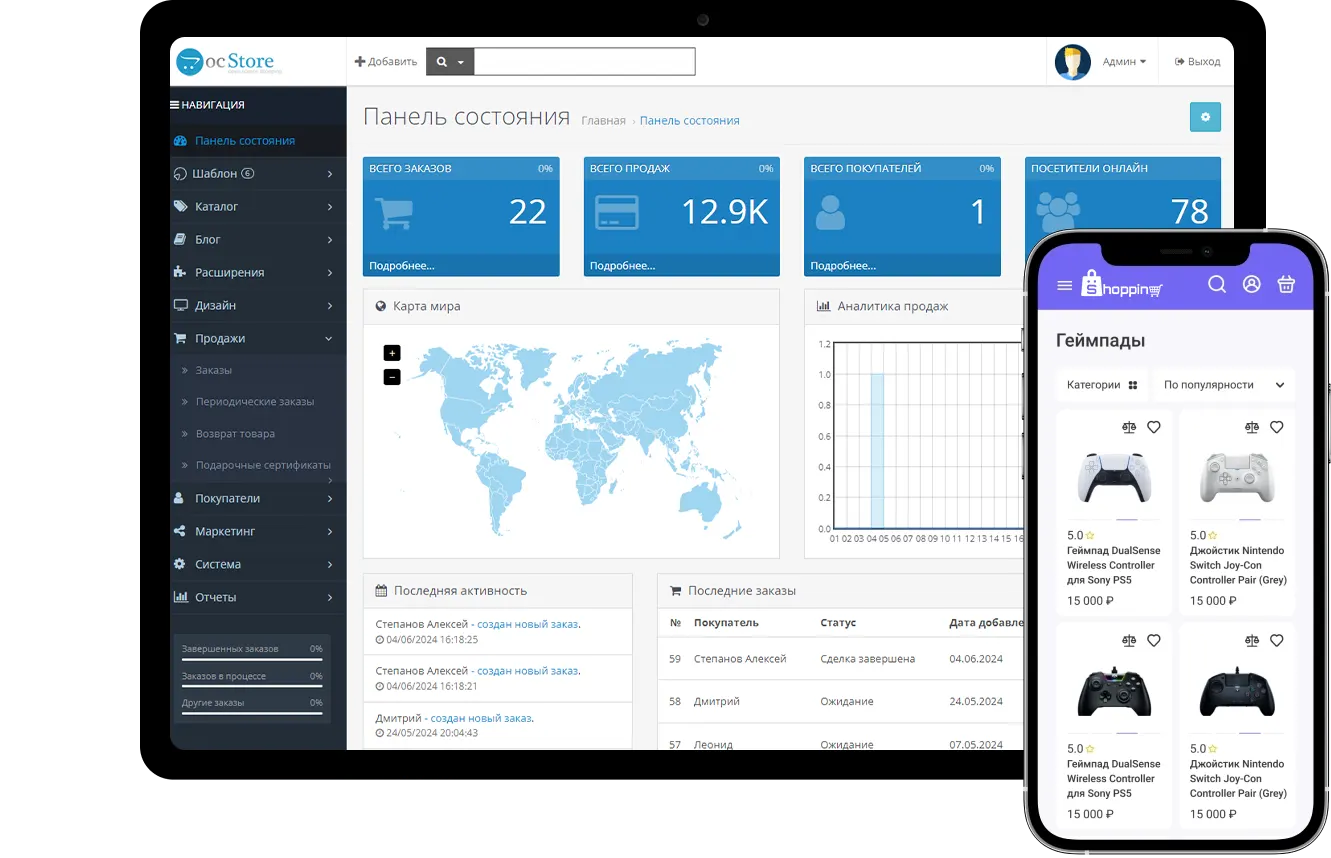The image size is (1331, 858).
Task: Expand the Расширения menu
Action: point(258,273)
